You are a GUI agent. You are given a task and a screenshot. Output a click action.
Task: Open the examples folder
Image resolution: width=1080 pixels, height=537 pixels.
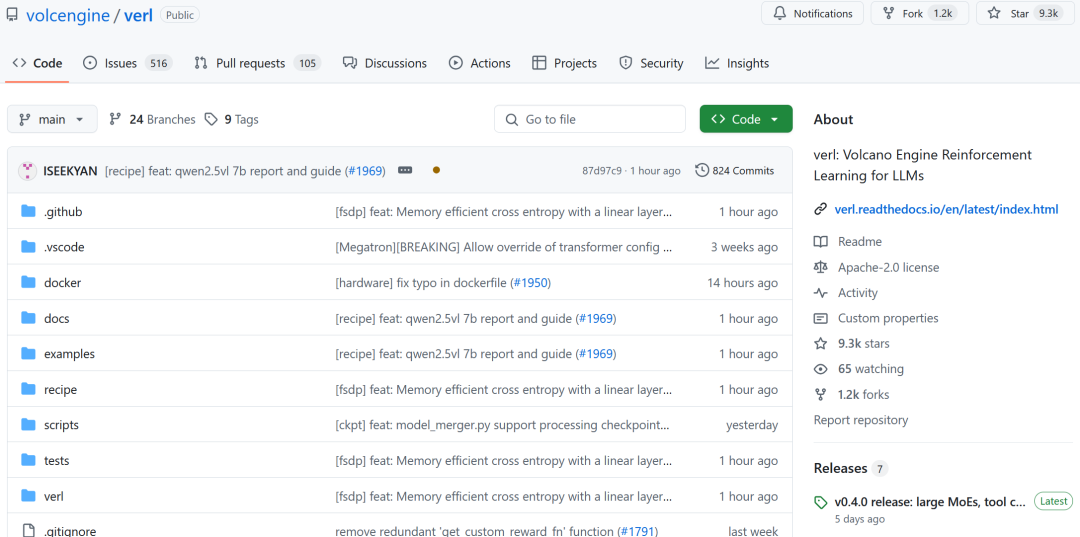coord(69,354)
